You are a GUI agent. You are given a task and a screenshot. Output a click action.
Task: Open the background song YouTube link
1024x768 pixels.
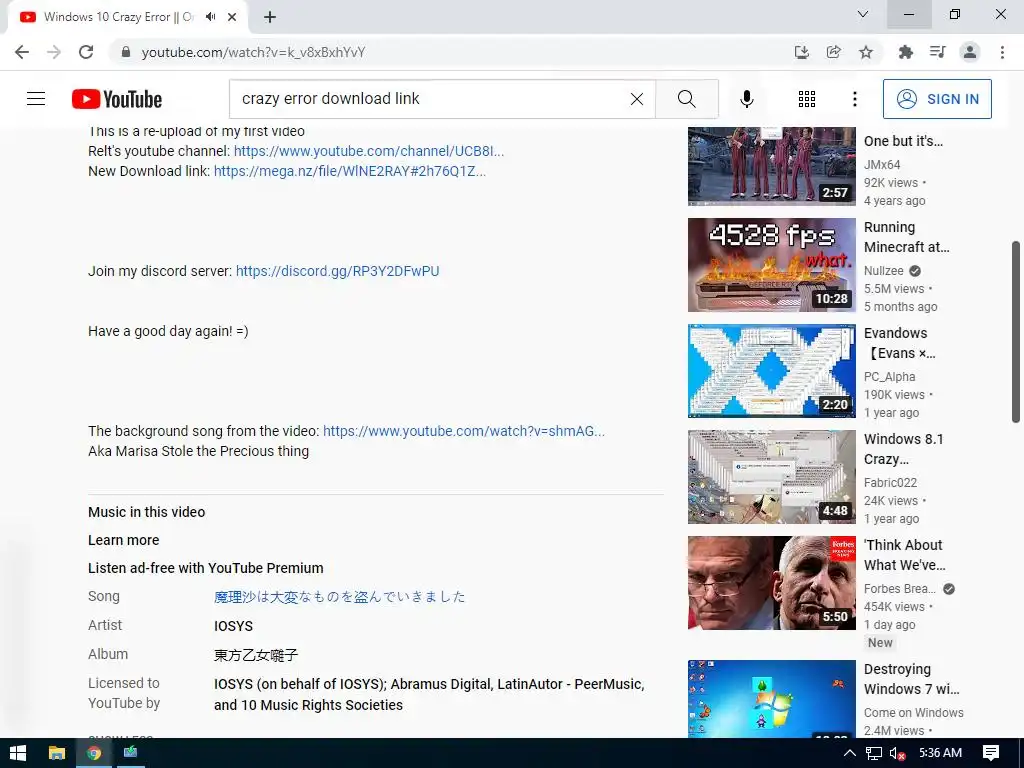tap(464, 431)
